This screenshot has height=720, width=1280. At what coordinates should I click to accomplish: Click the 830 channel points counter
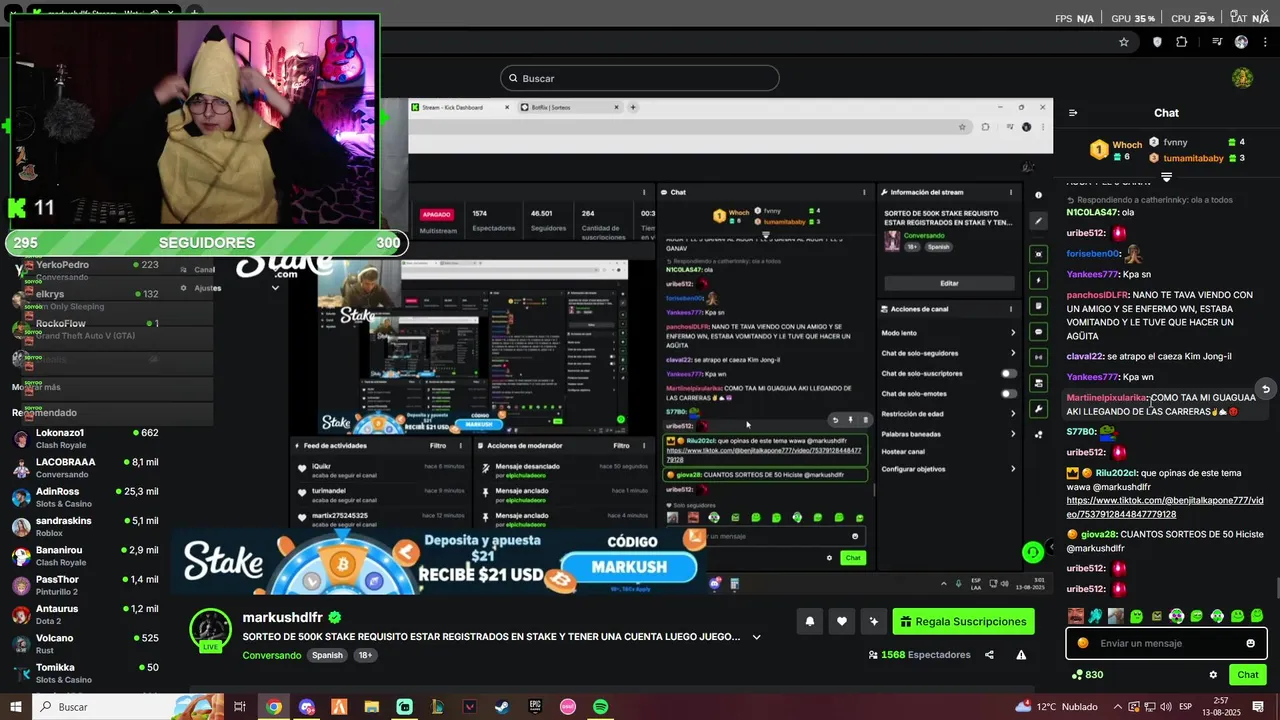click(1087, 675)
